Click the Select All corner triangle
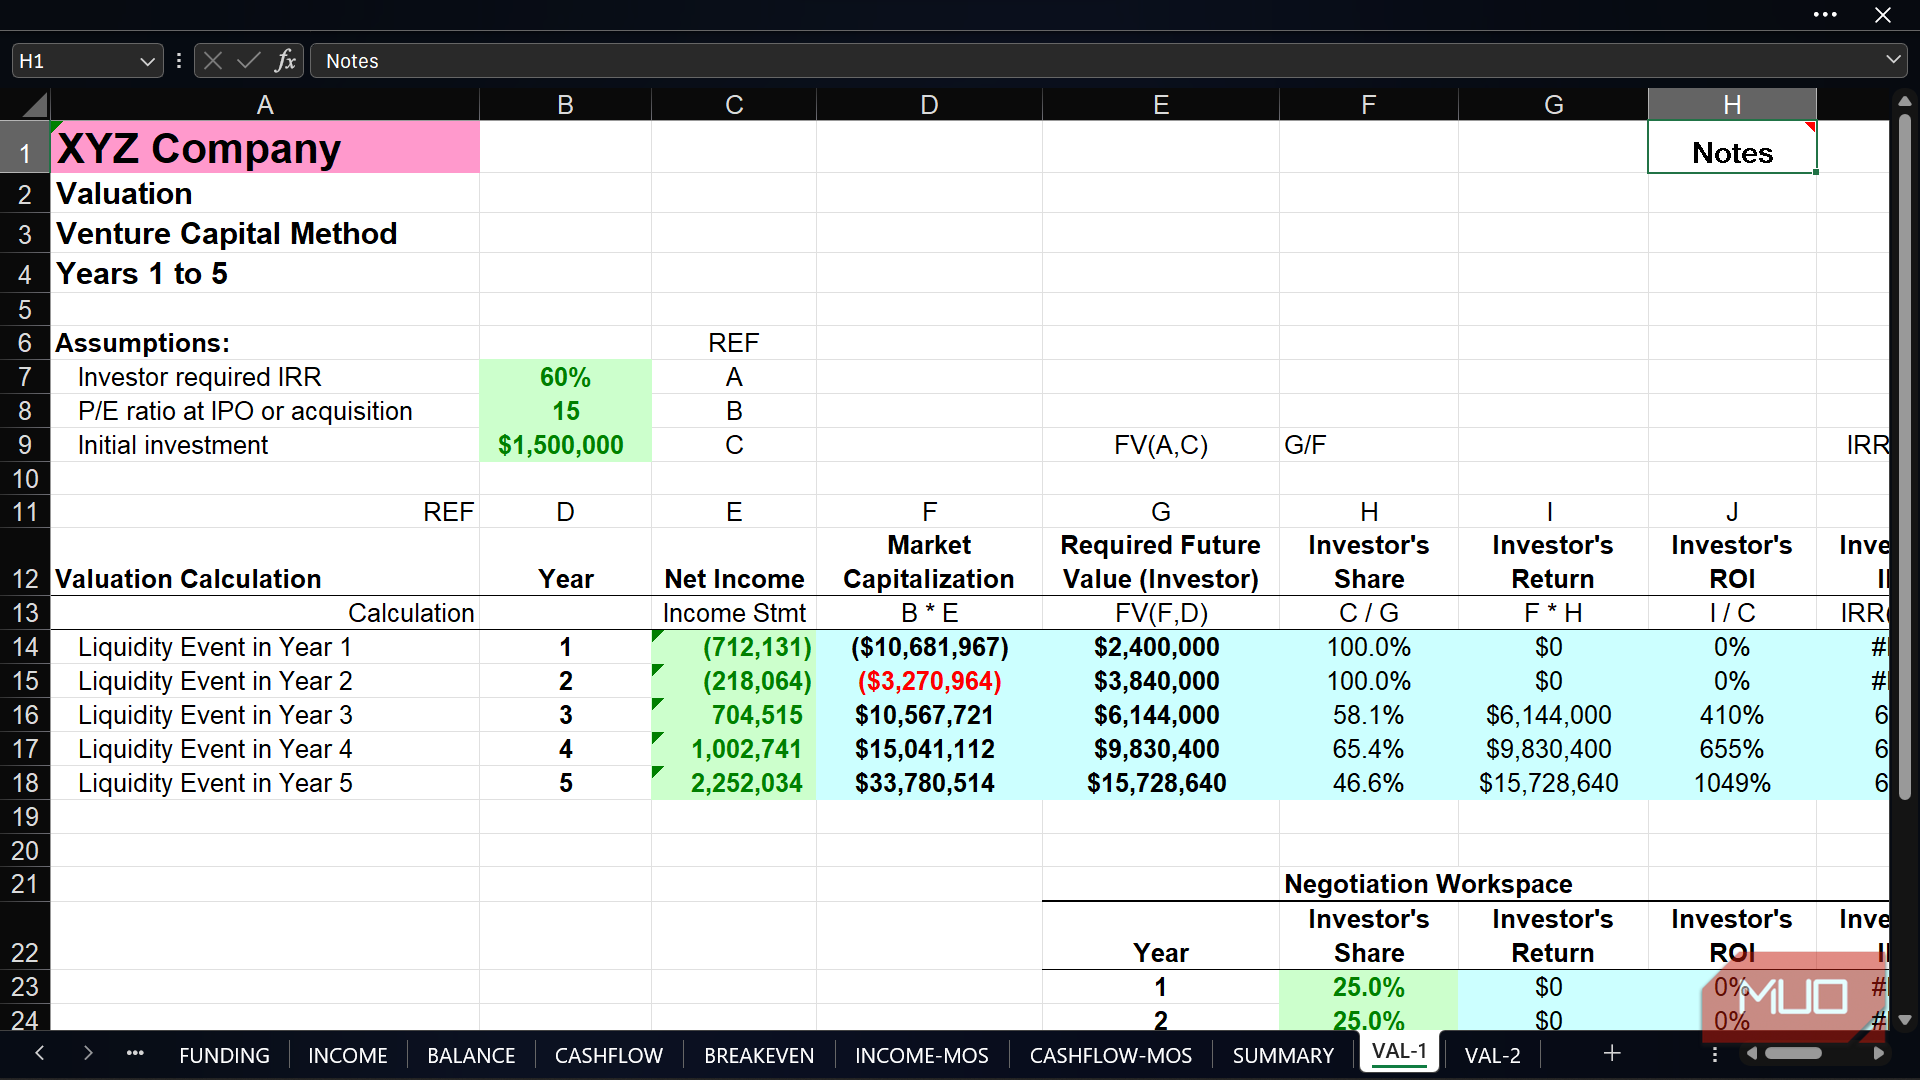This screenshot has width=1920, height=1080. 35,104
